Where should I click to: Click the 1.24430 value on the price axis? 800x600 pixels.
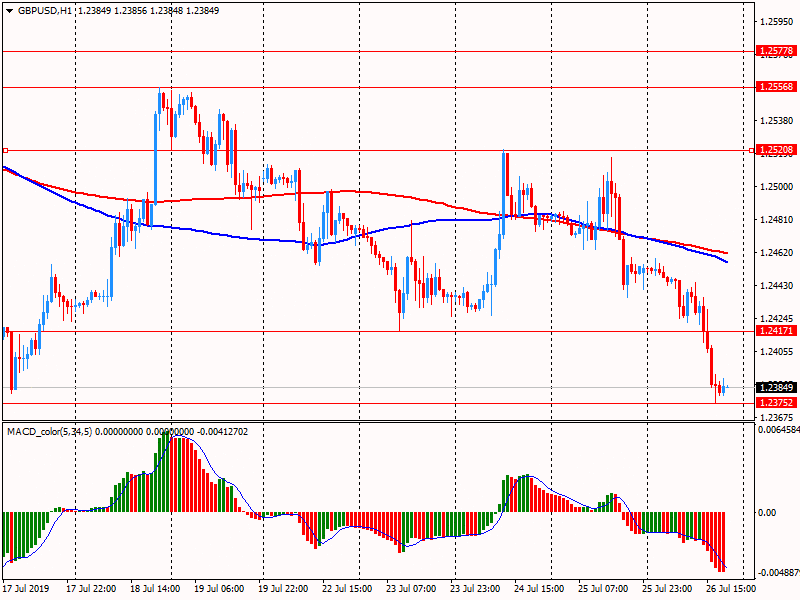(x=777, y=286)
